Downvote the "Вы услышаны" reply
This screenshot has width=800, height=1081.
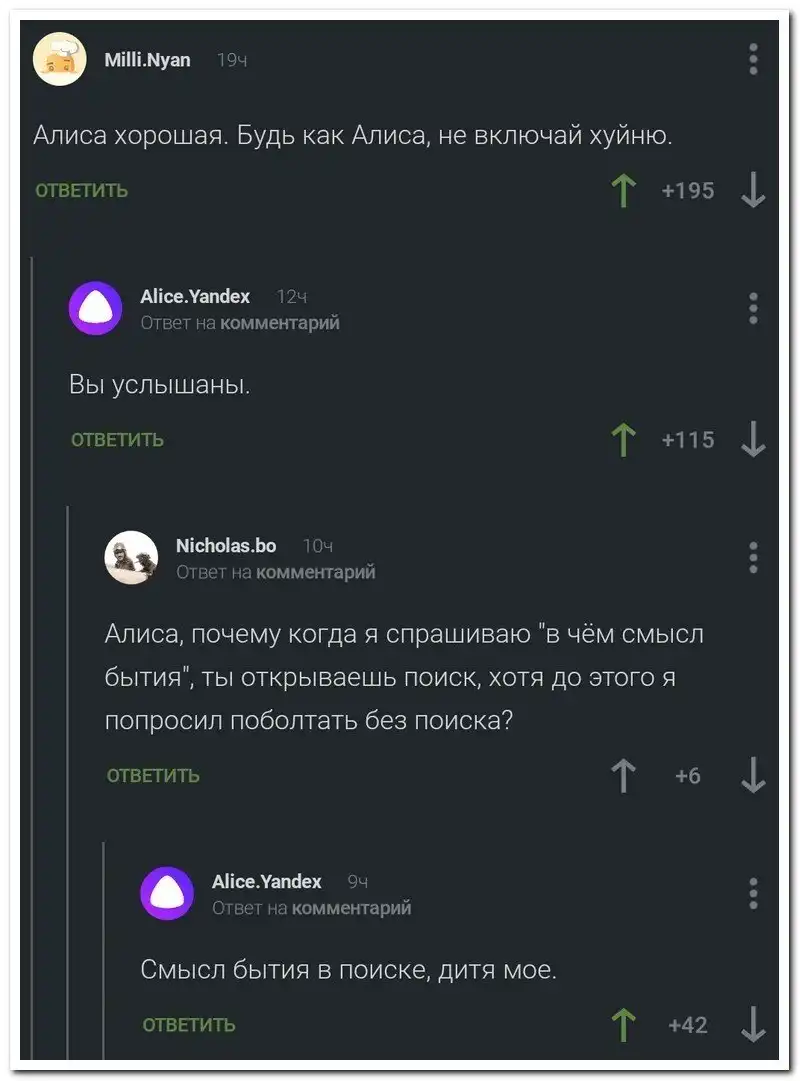coord(753,439)
